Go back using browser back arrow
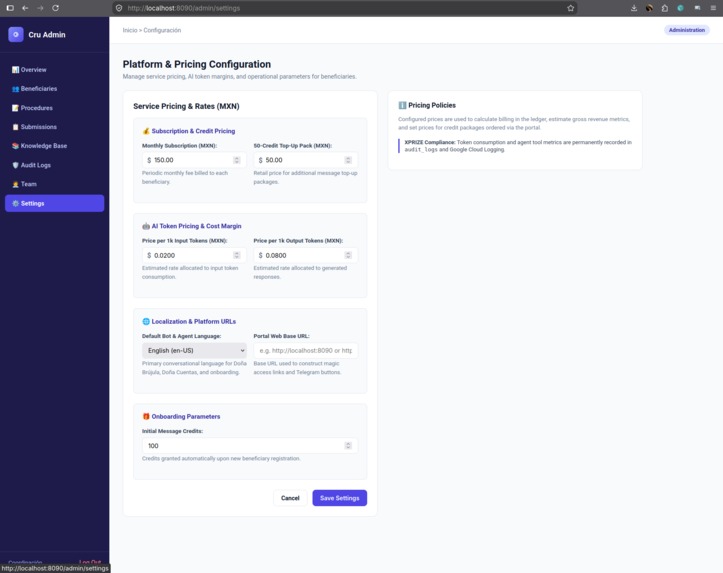 (x=25, y=8)
